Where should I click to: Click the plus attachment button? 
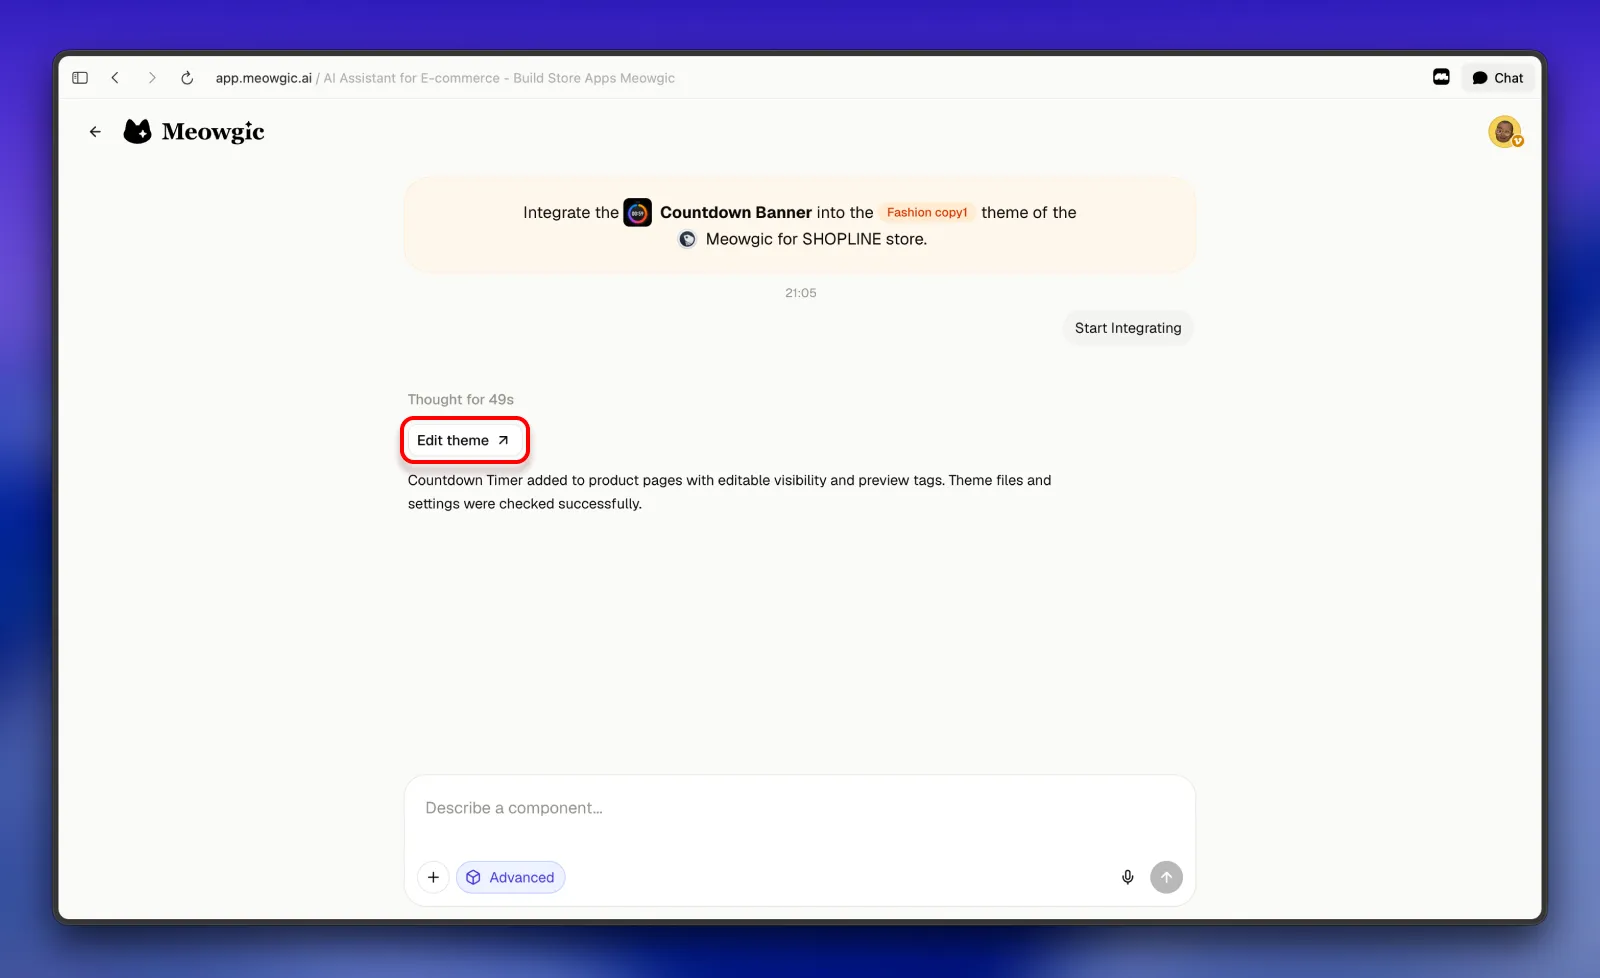click(433, 877)
